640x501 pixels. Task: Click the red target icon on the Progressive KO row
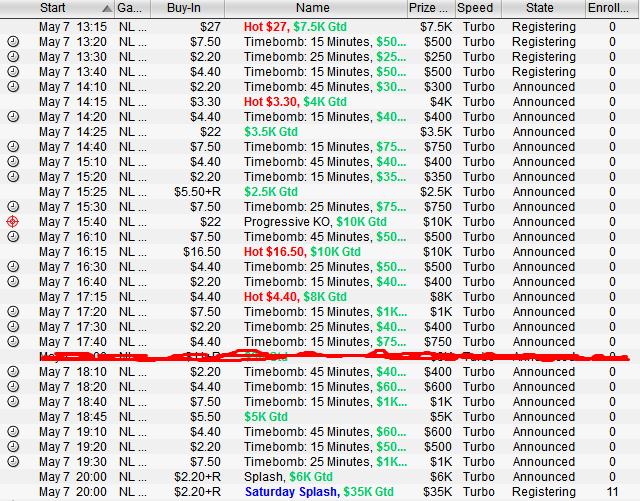(13, 222)
